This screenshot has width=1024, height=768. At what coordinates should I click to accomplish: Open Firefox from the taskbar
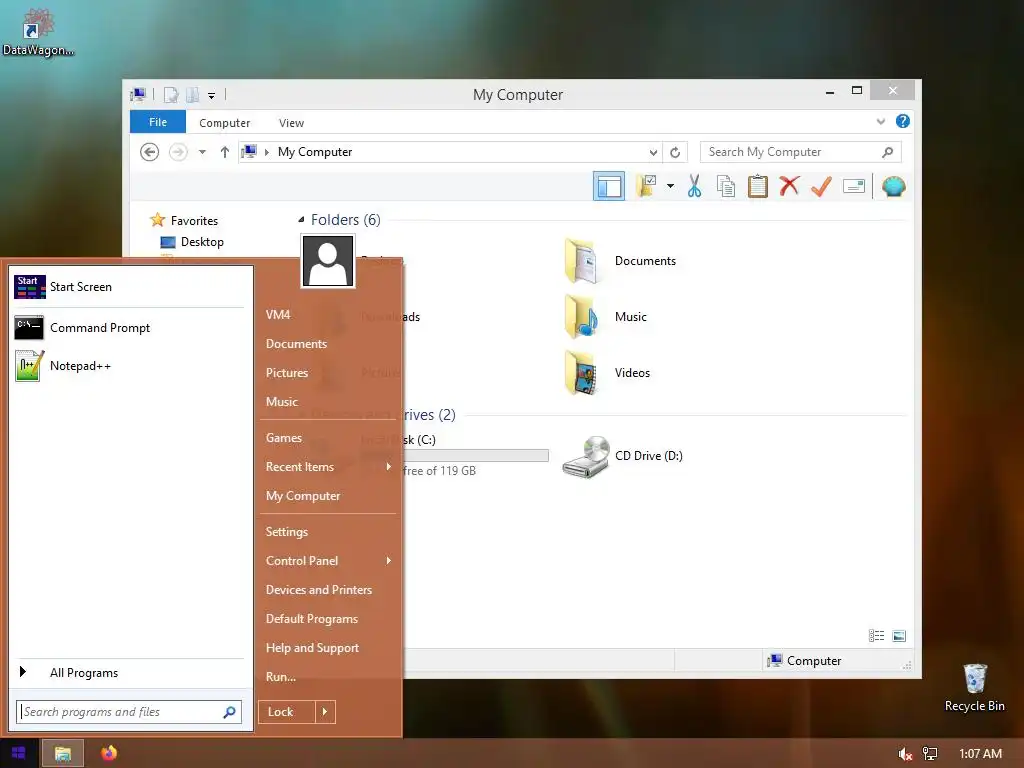[x=109, y=754]
